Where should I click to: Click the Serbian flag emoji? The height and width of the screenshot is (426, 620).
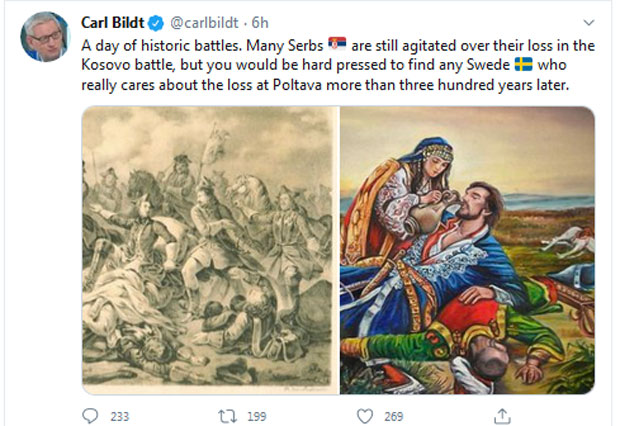pos(336,45)
